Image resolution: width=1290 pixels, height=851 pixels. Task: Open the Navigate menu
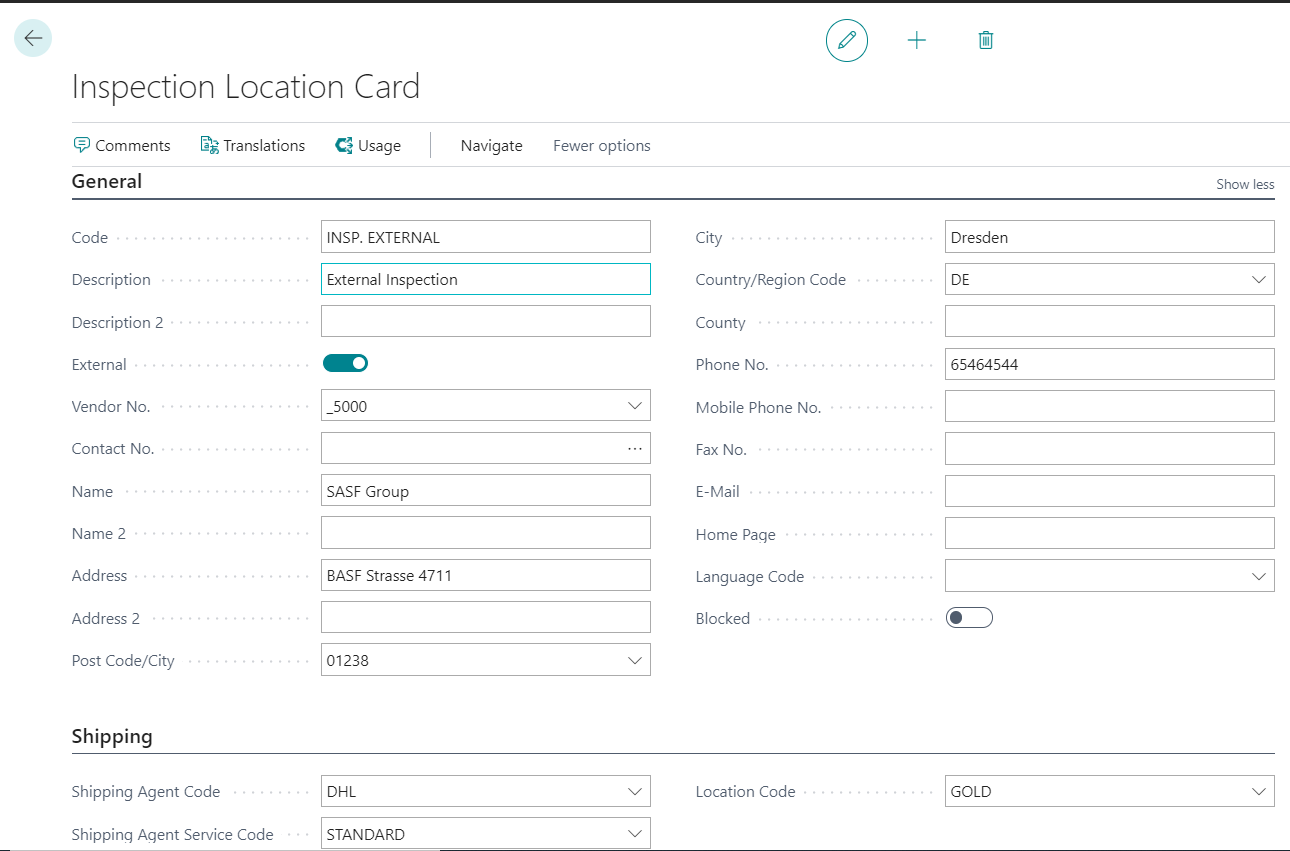click(491, 145)
